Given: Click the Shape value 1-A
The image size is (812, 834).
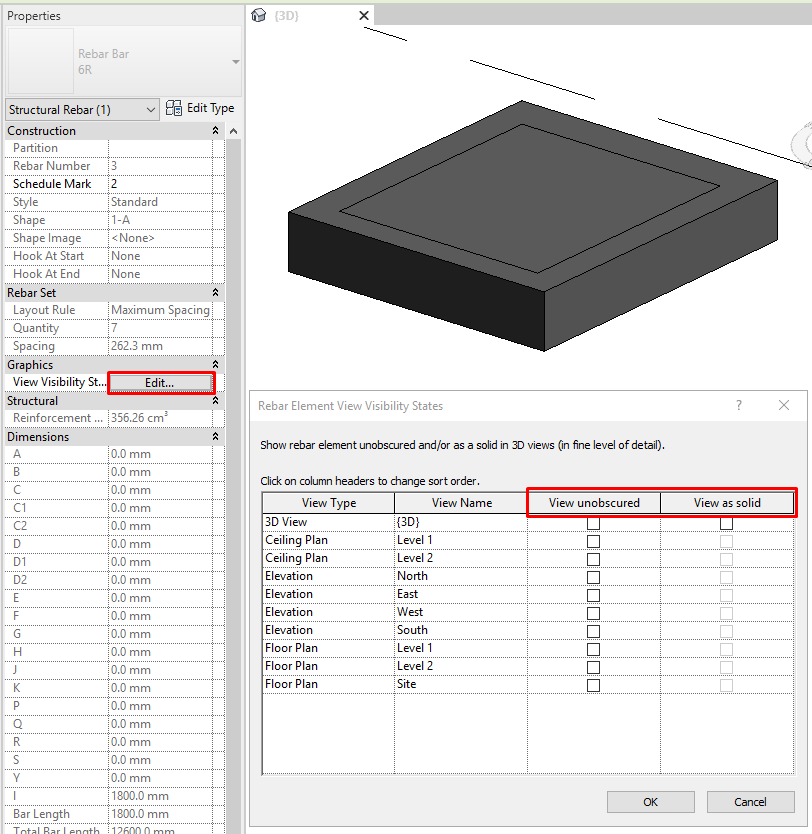Looking at the screenshot, I should click(160, 220).
